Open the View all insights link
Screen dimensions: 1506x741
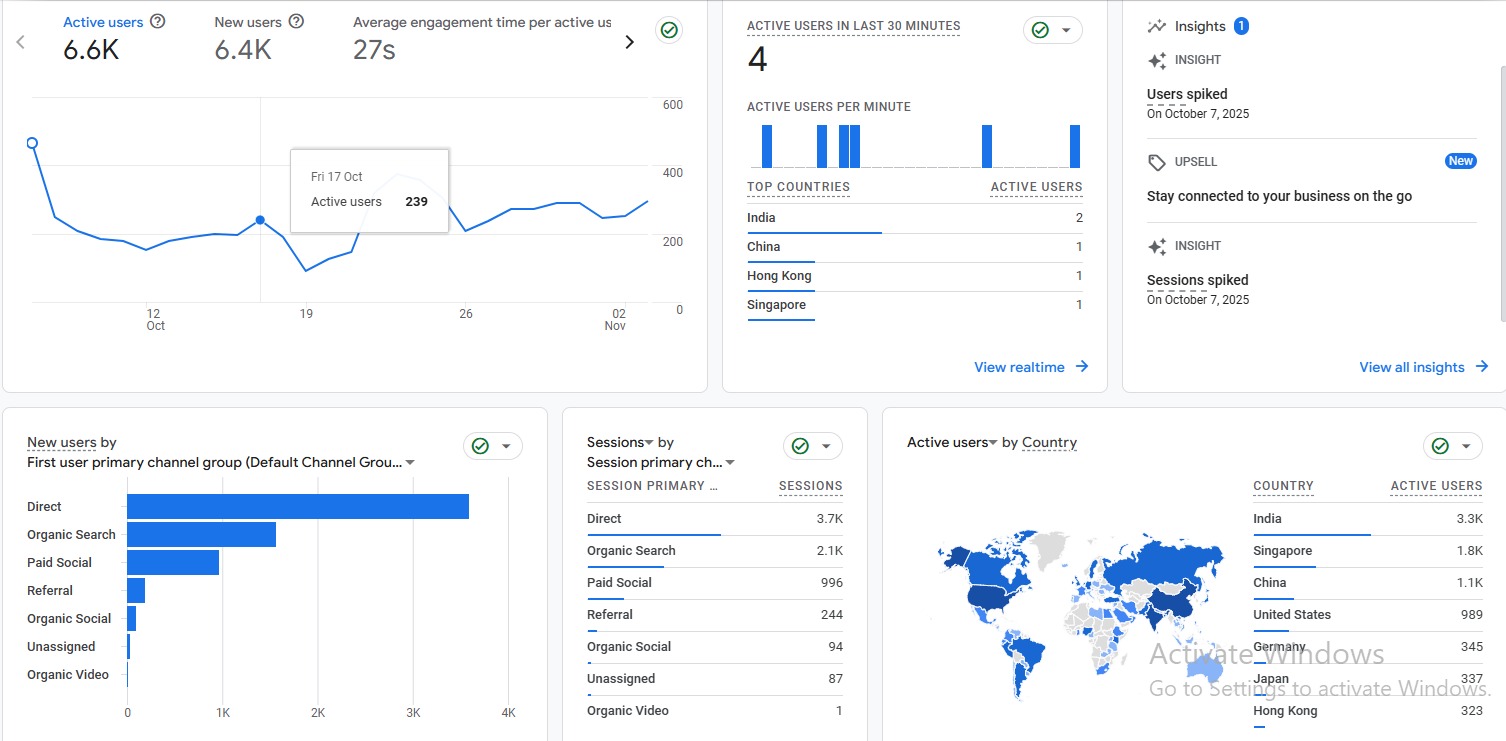pyautogui.click(x=1423, y=367)
